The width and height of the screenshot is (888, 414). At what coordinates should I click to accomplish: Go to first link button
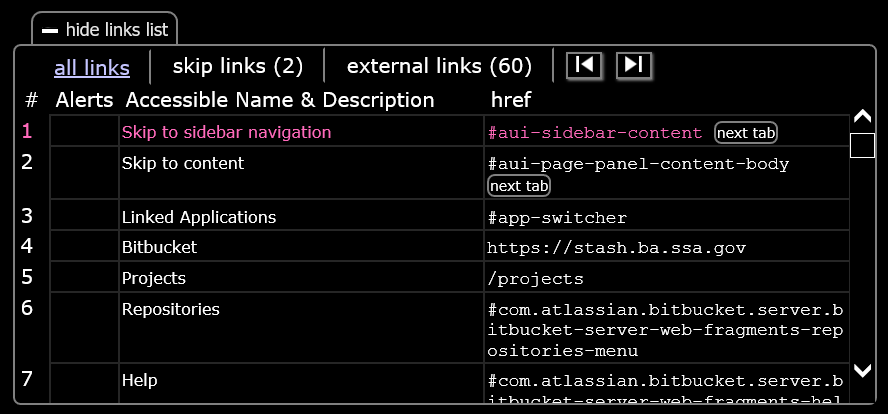[584, 65]
